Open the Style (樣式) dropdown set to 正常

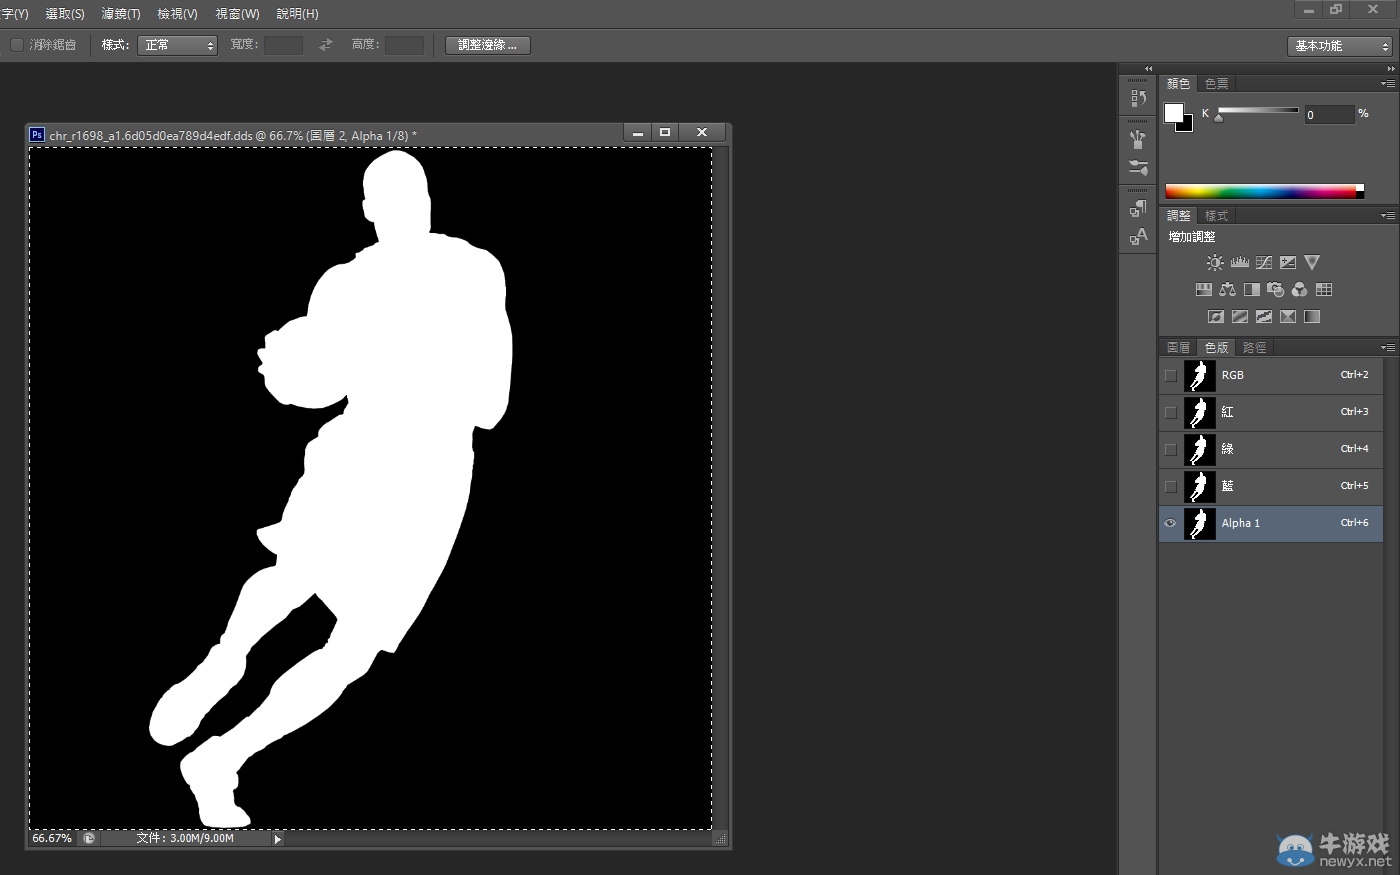[178, 45]
